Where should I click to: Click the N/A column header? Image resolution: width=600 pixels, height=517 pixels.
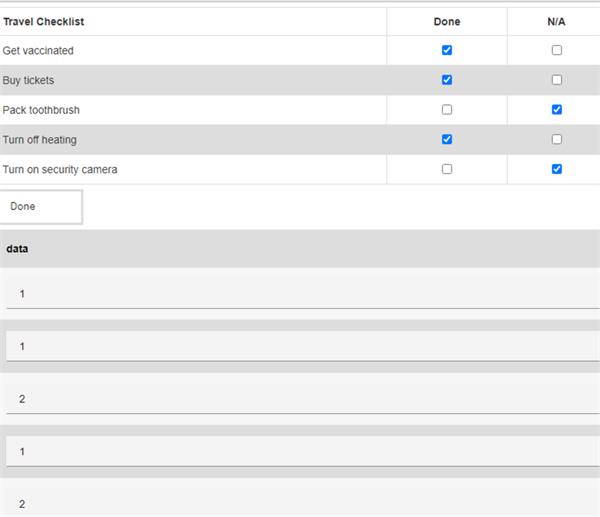pos(556,22)
